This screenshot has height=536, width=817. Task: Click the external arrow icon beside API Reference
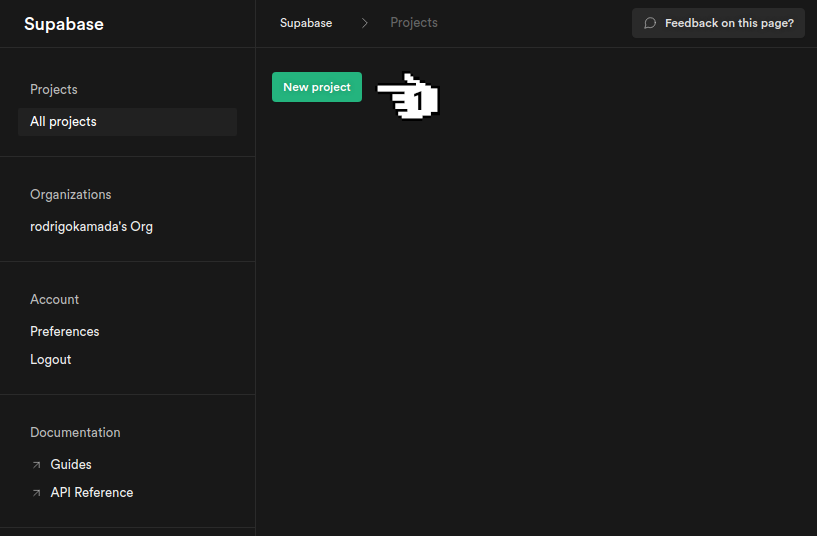pyautogui.click(x=36, y=493)
